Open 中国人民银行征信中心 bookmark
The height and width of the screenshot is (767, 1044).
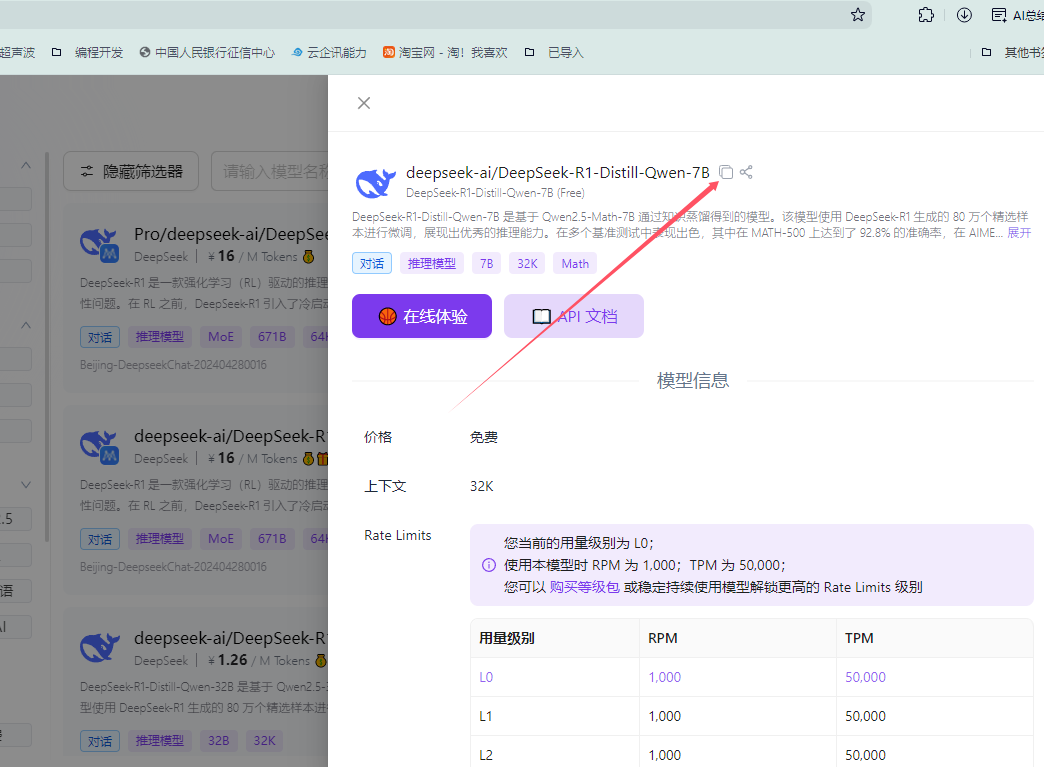207,53
